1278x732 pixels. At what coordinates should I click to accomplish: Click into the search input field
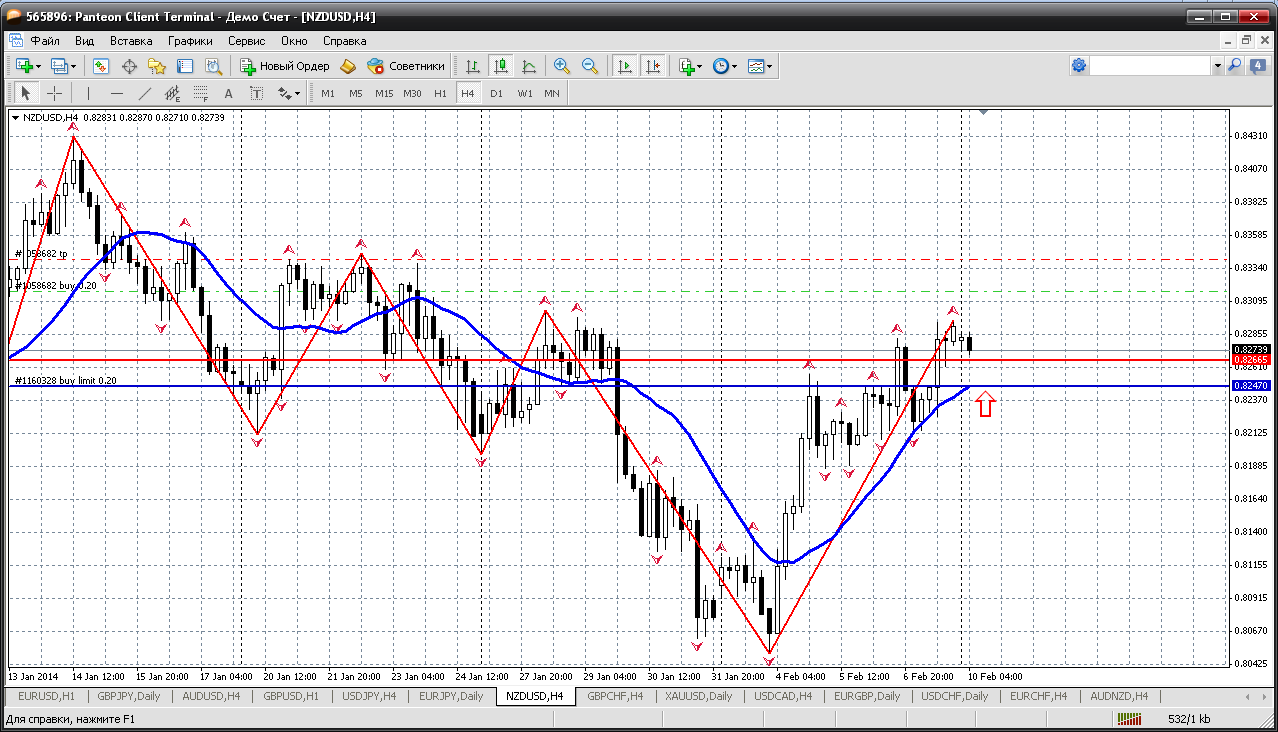coord(1150,66)
